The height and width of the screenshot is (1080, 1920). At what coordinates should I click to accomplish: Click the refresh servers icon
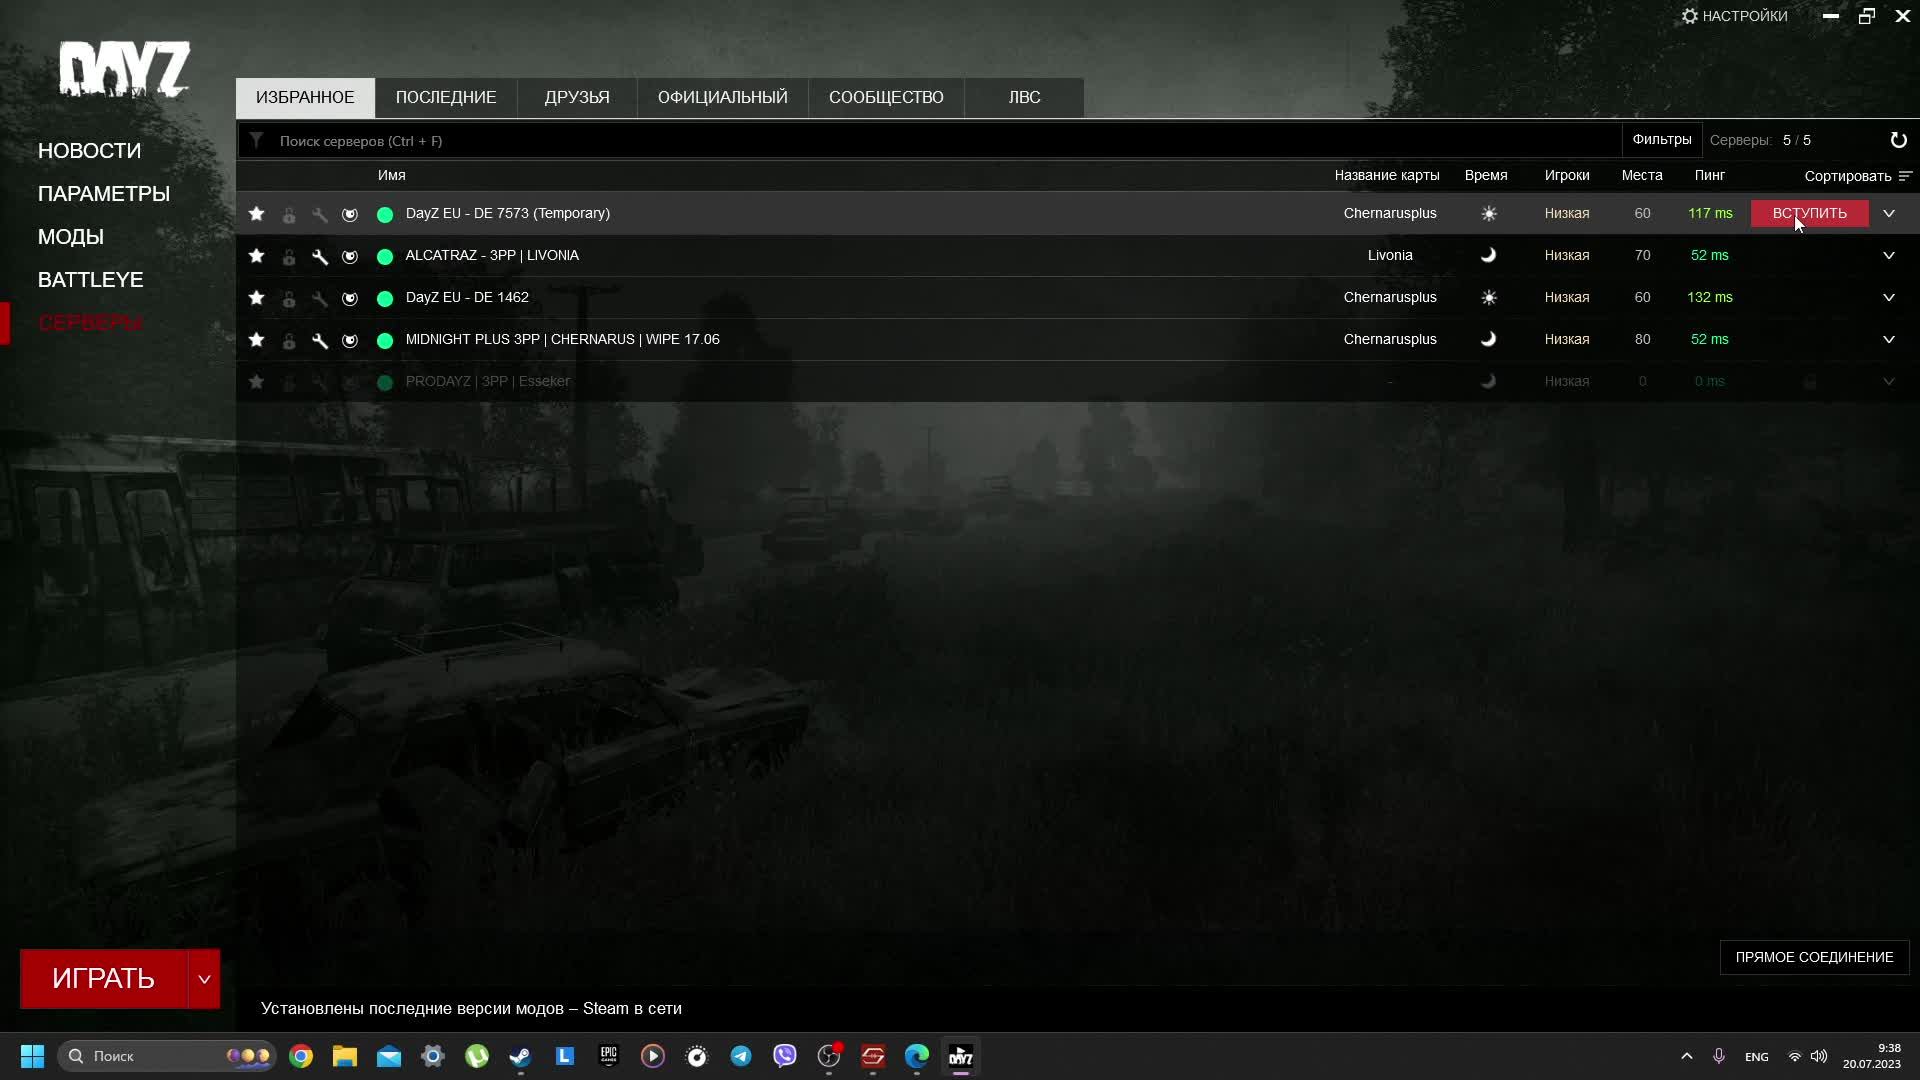click(1899, 140)
